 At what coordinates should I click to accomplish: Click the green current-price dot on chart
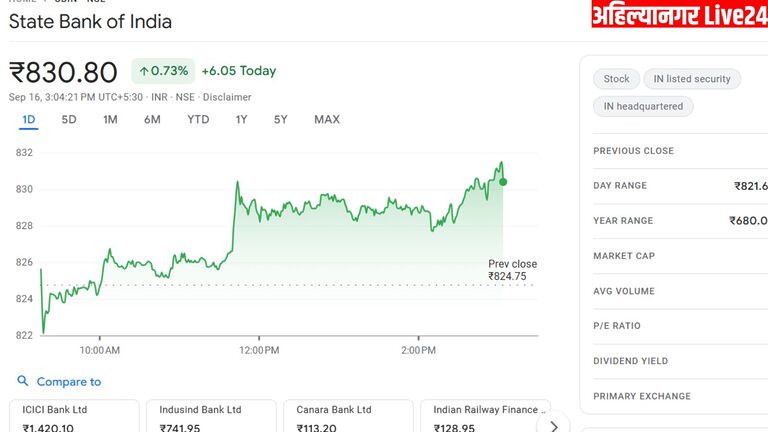503,181
